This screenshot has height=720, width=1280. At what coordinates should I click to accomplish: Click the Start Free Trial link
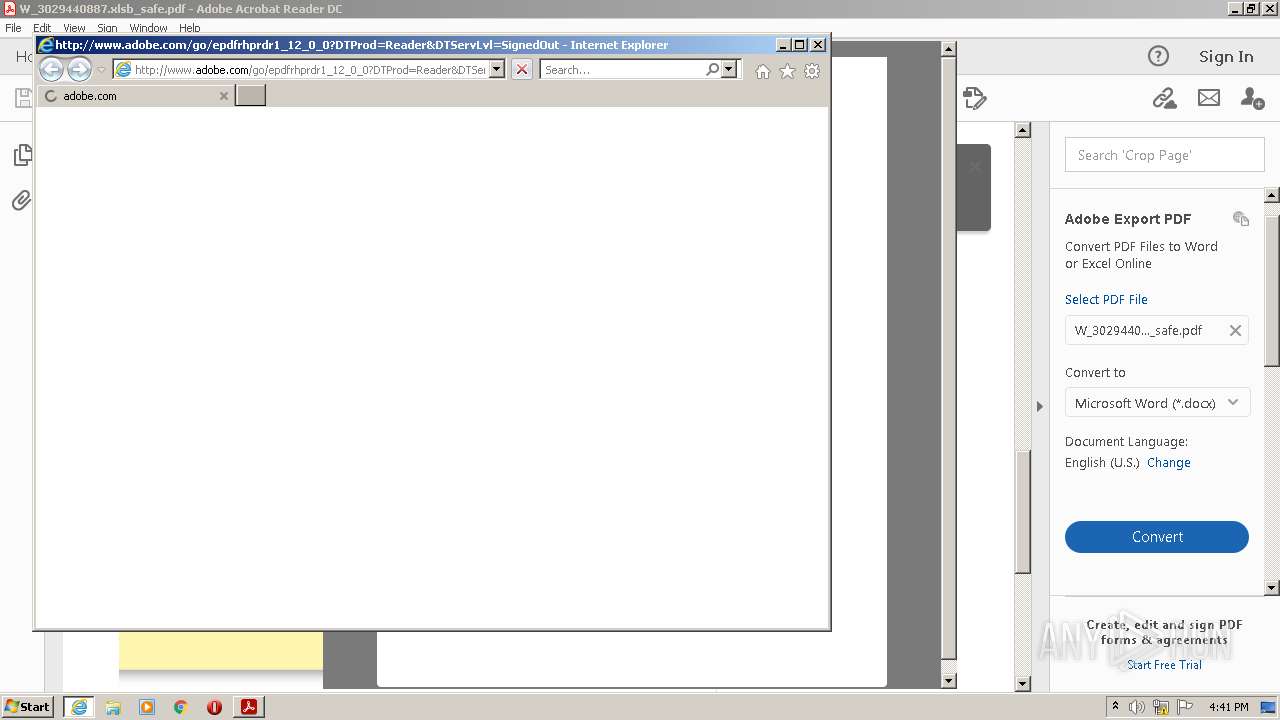coord(1164,665)
